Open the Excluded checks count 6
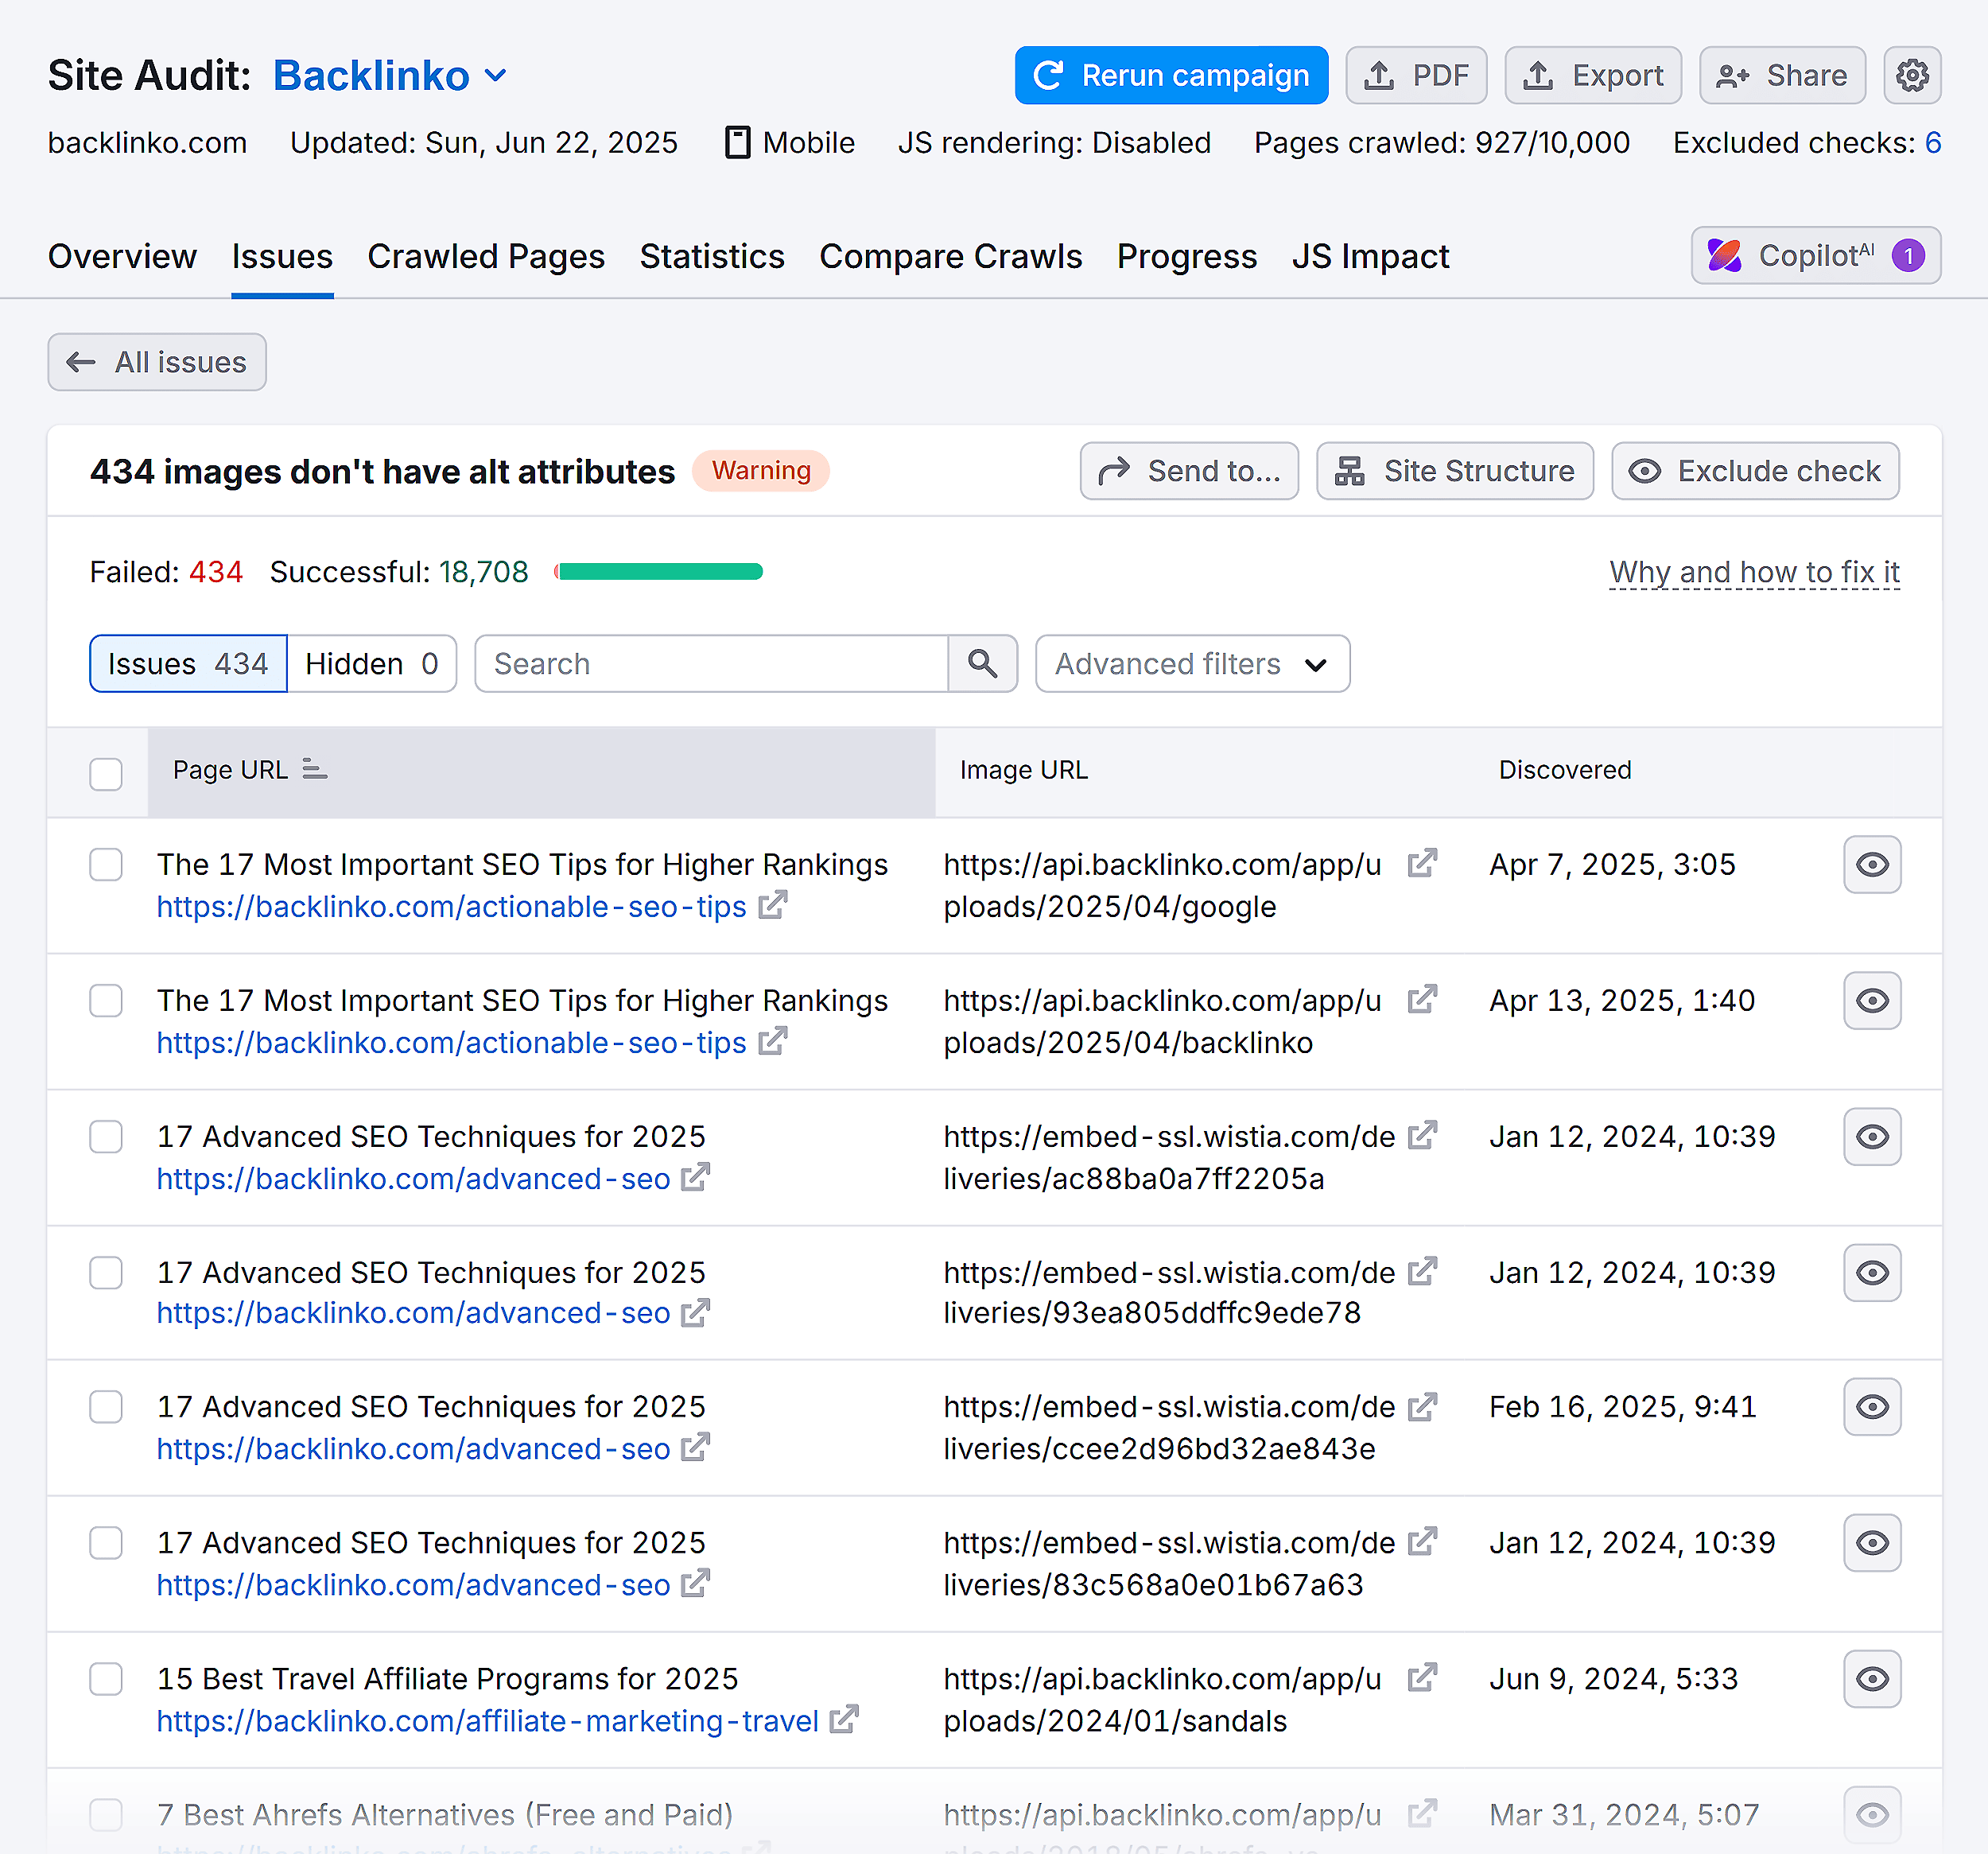The height and width of the screenshot is (1854, 1988). click(x=1932, y=143)
